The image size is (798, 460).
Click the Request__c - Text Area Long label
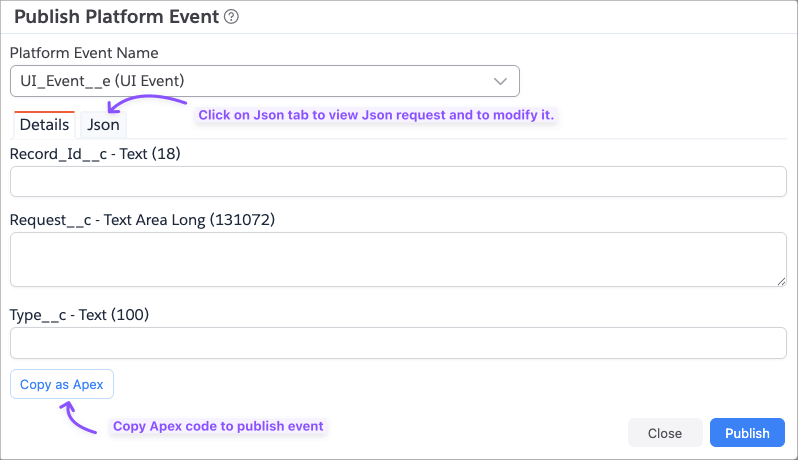pyautogui.click(x=142, y=219)
